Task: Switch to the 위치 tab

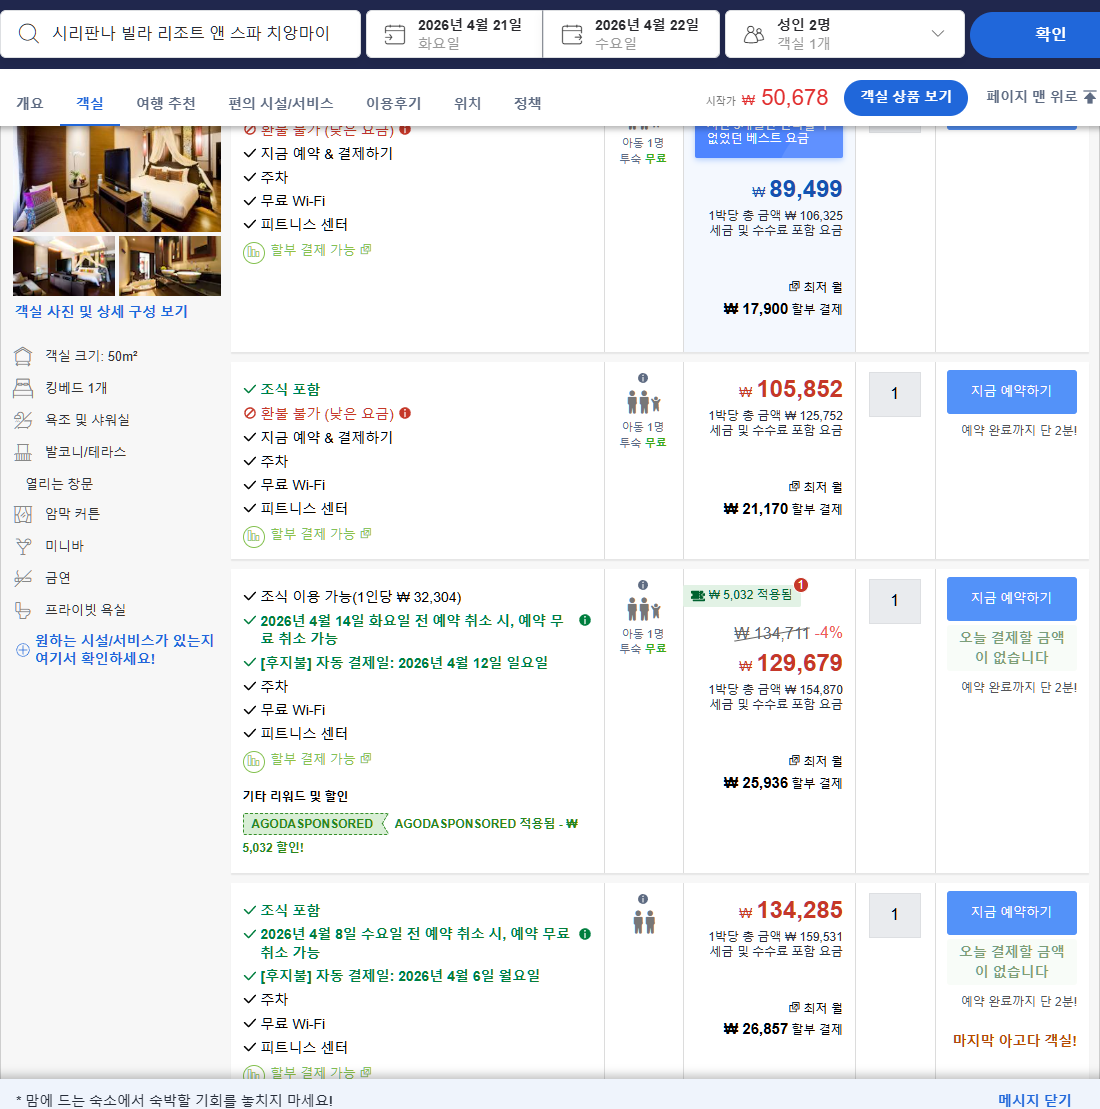Action: (x=467, y=103)
